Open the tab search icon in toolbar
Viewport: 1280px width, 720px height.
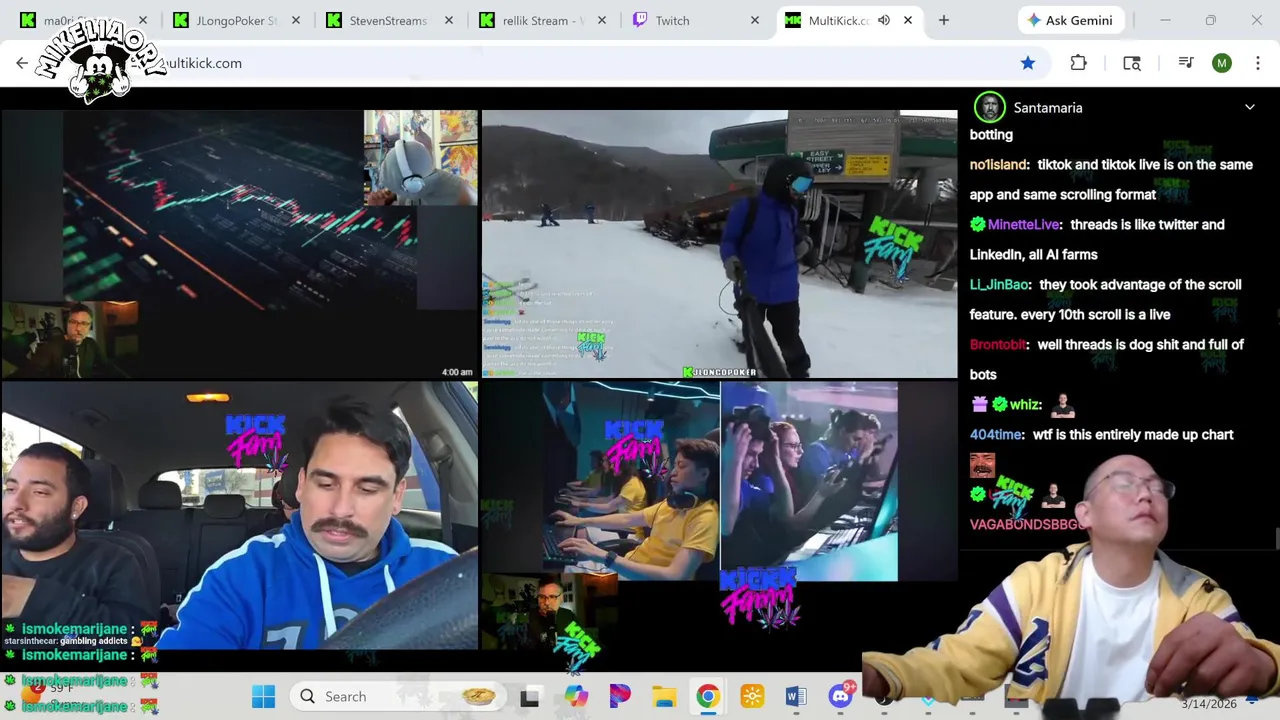tap(1132, 63)
